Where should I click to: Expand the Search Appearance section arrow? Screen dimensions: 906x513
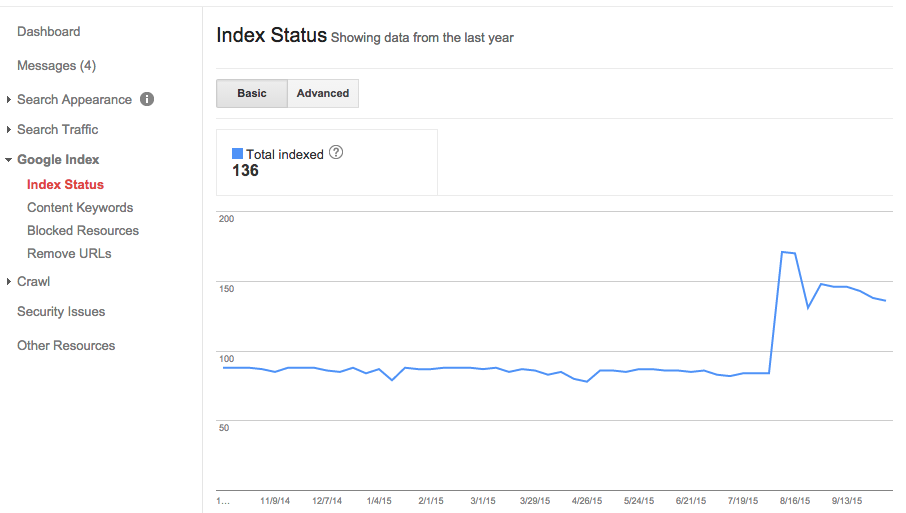tap(9, 100)
